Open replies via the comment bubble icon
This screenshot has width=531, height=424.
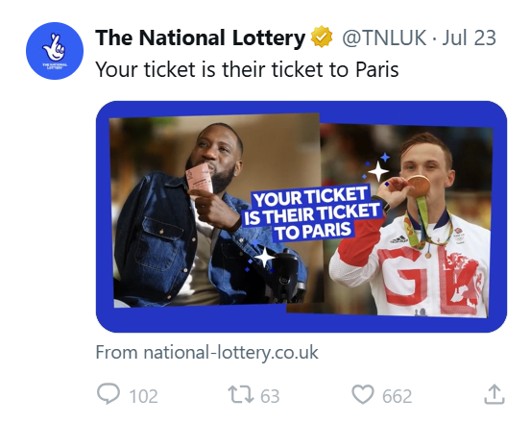pyautogui.click(x=108, y=394)
